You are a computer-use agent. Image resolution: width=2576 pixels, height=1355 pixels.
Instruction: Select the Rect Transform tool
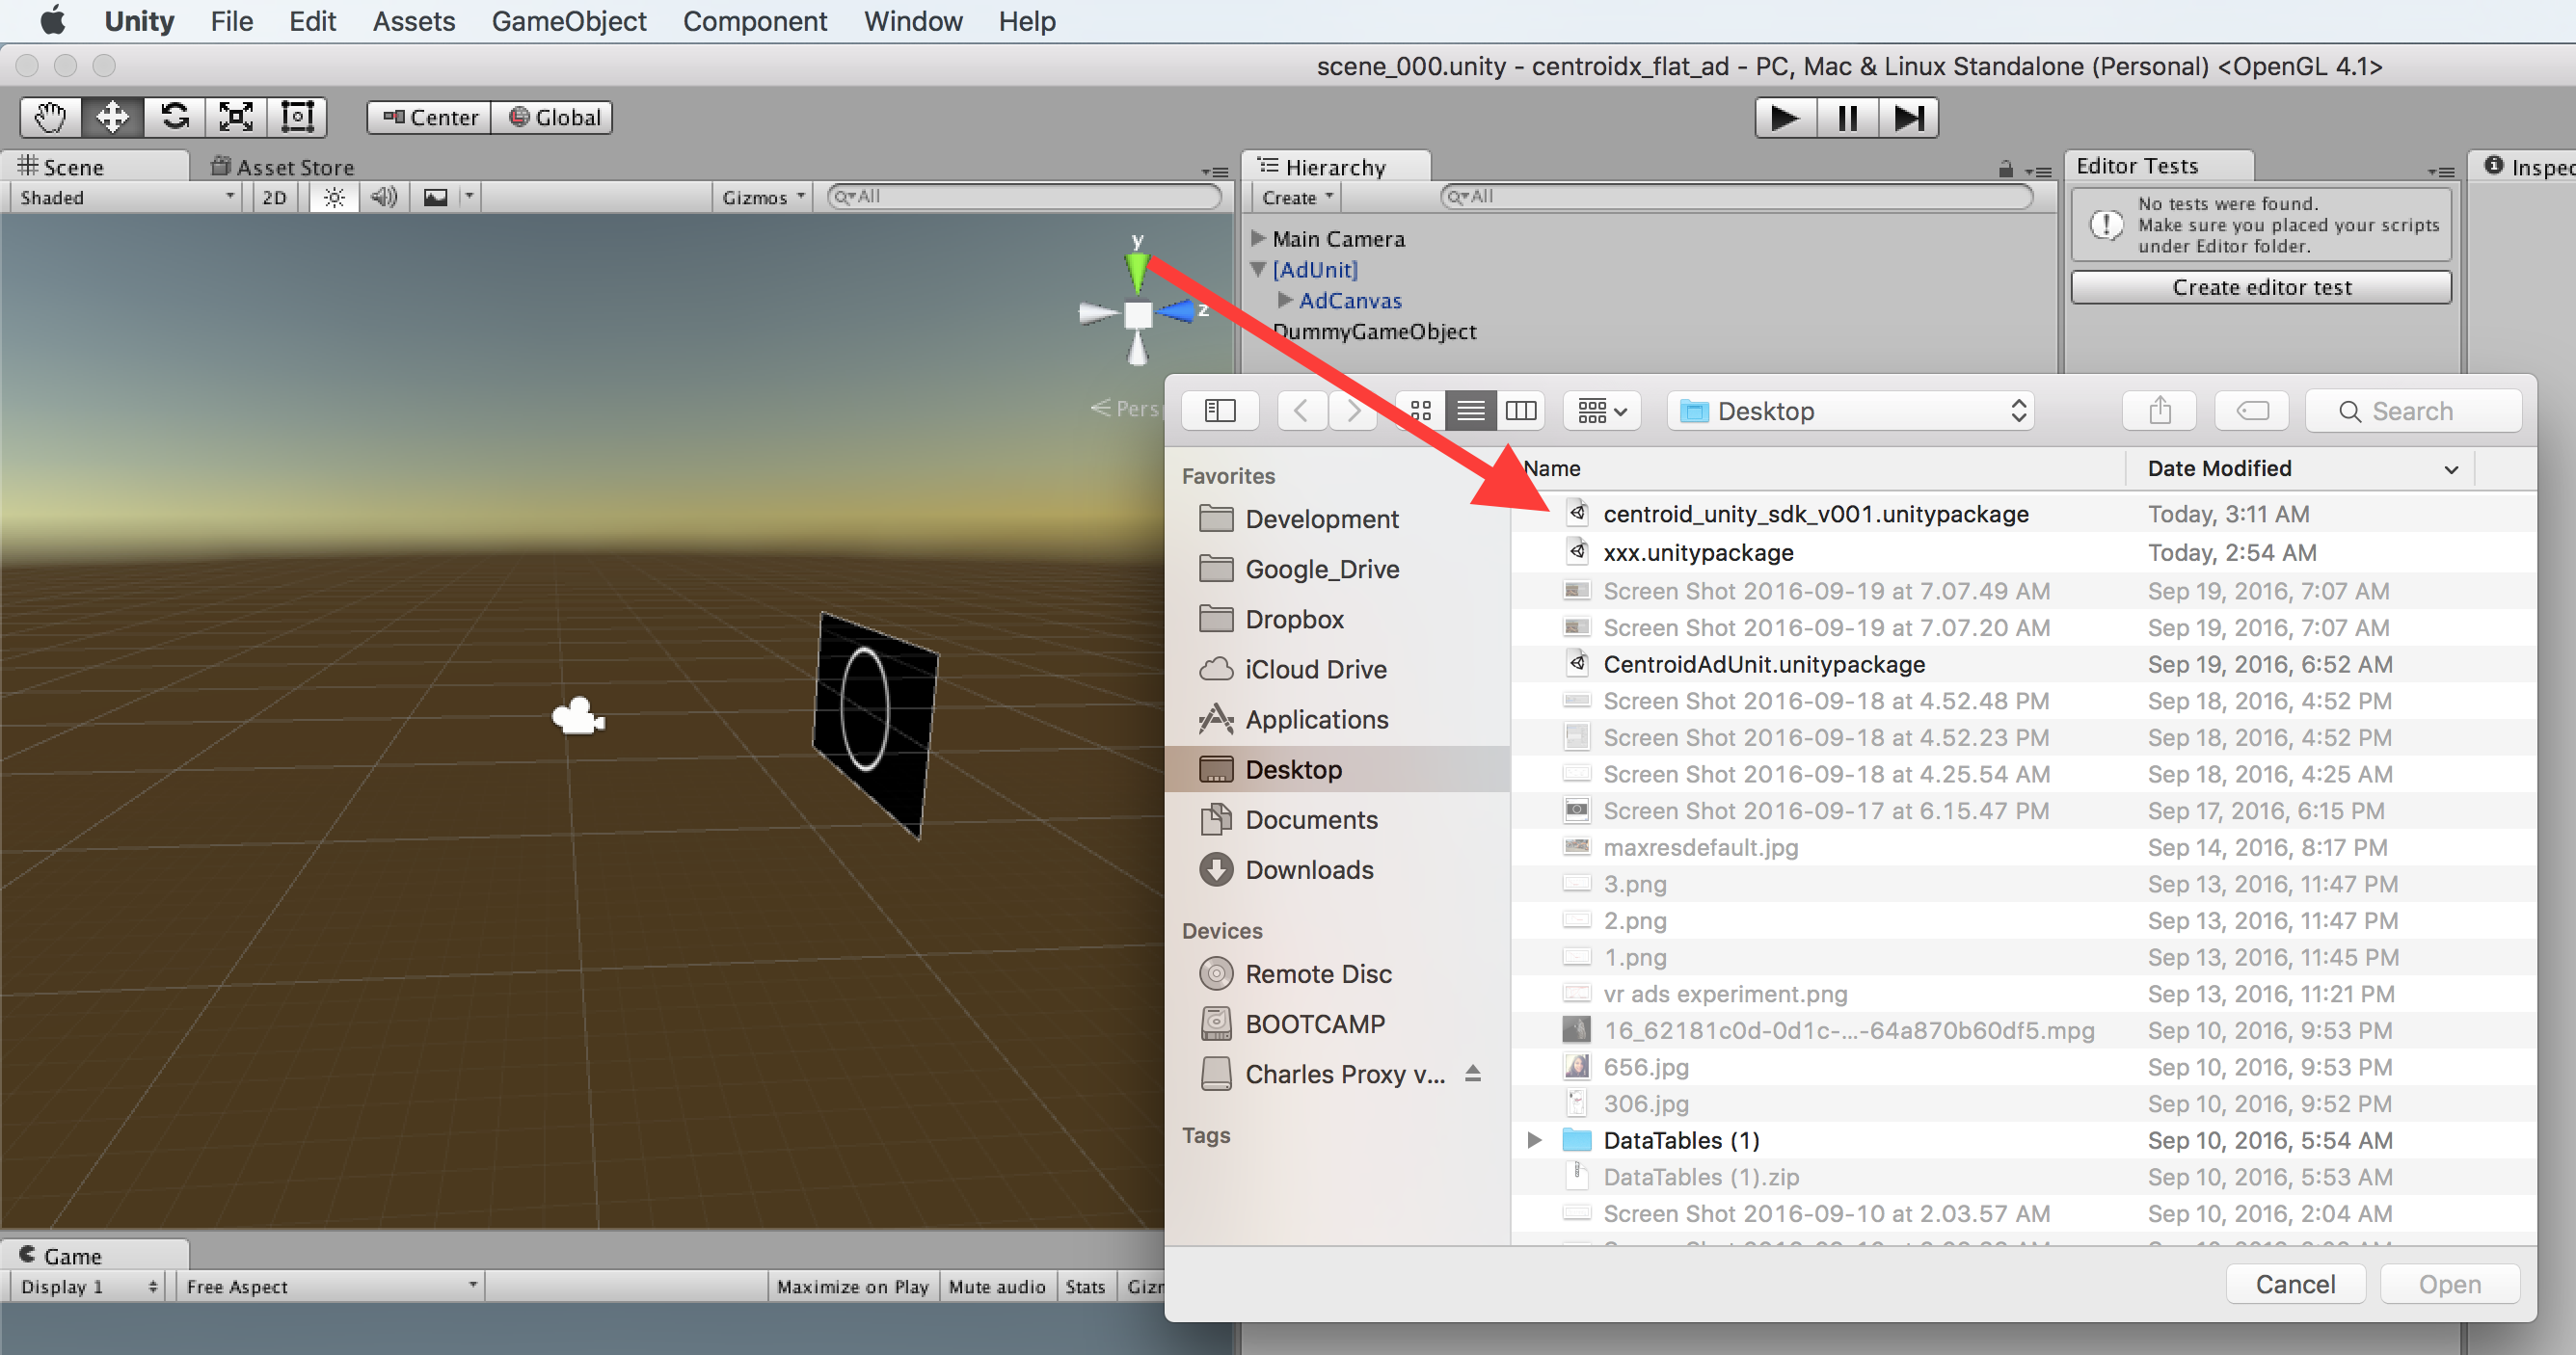pyautogui.click(x=297, y=117)
